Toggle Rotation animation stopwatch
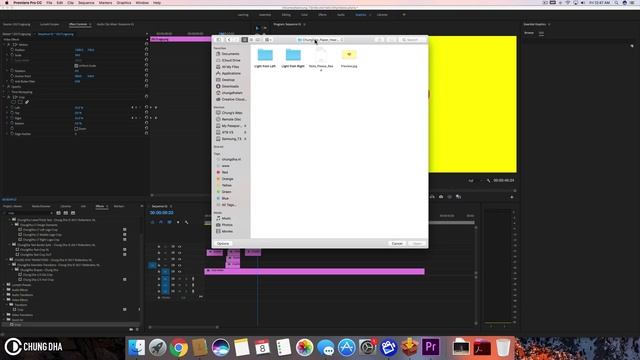 point(12,71)
